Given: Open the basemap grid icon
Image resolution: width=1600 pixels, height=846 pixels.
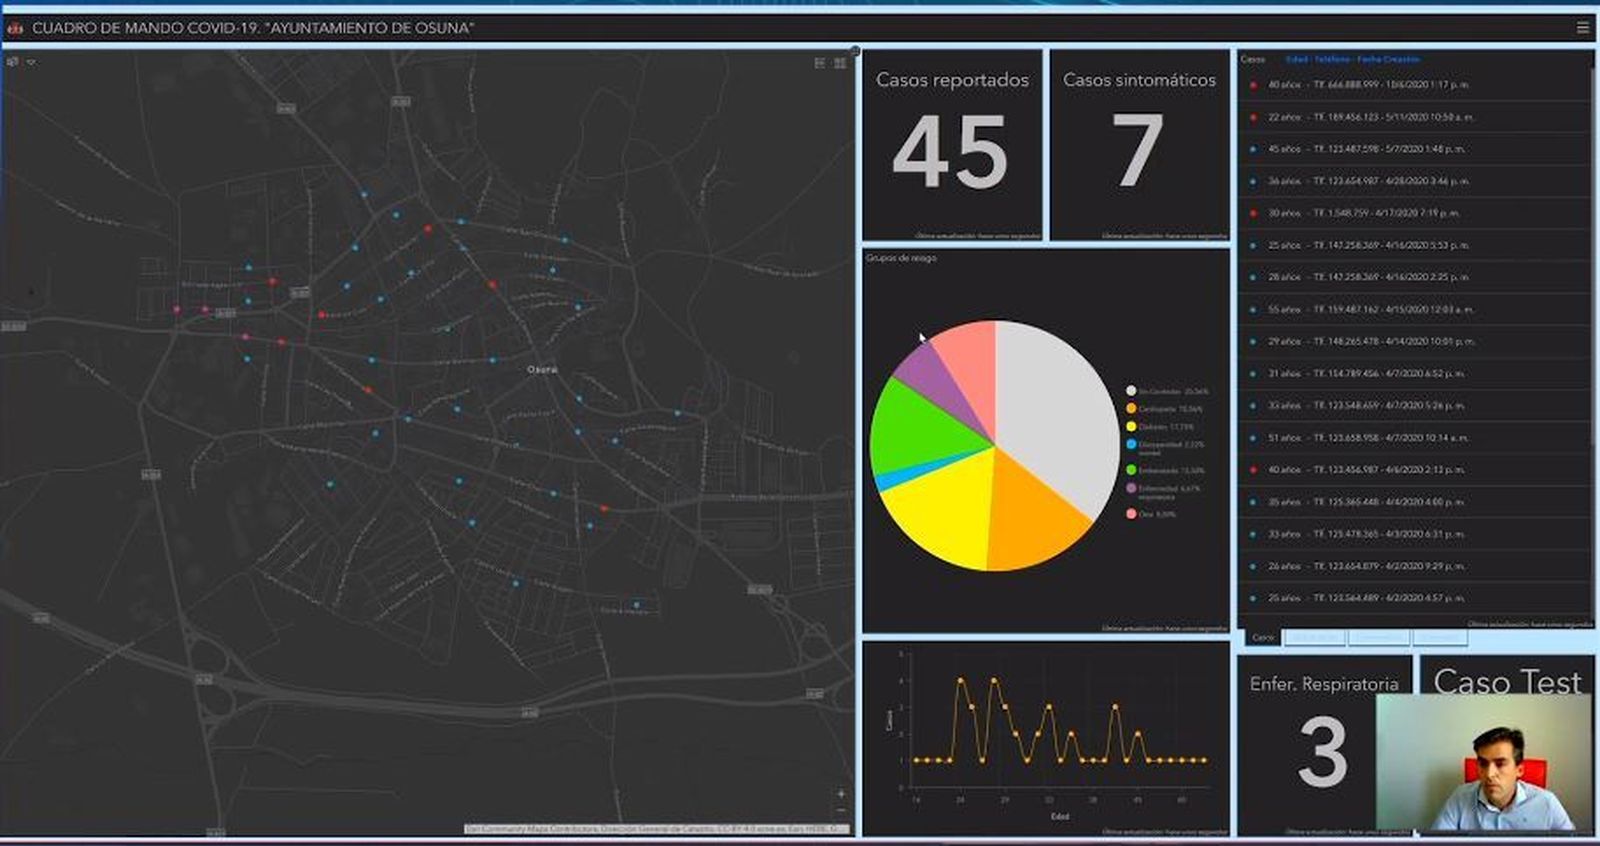Looking at the screenshot, I should pyautogui.click(x=840, y=63).
